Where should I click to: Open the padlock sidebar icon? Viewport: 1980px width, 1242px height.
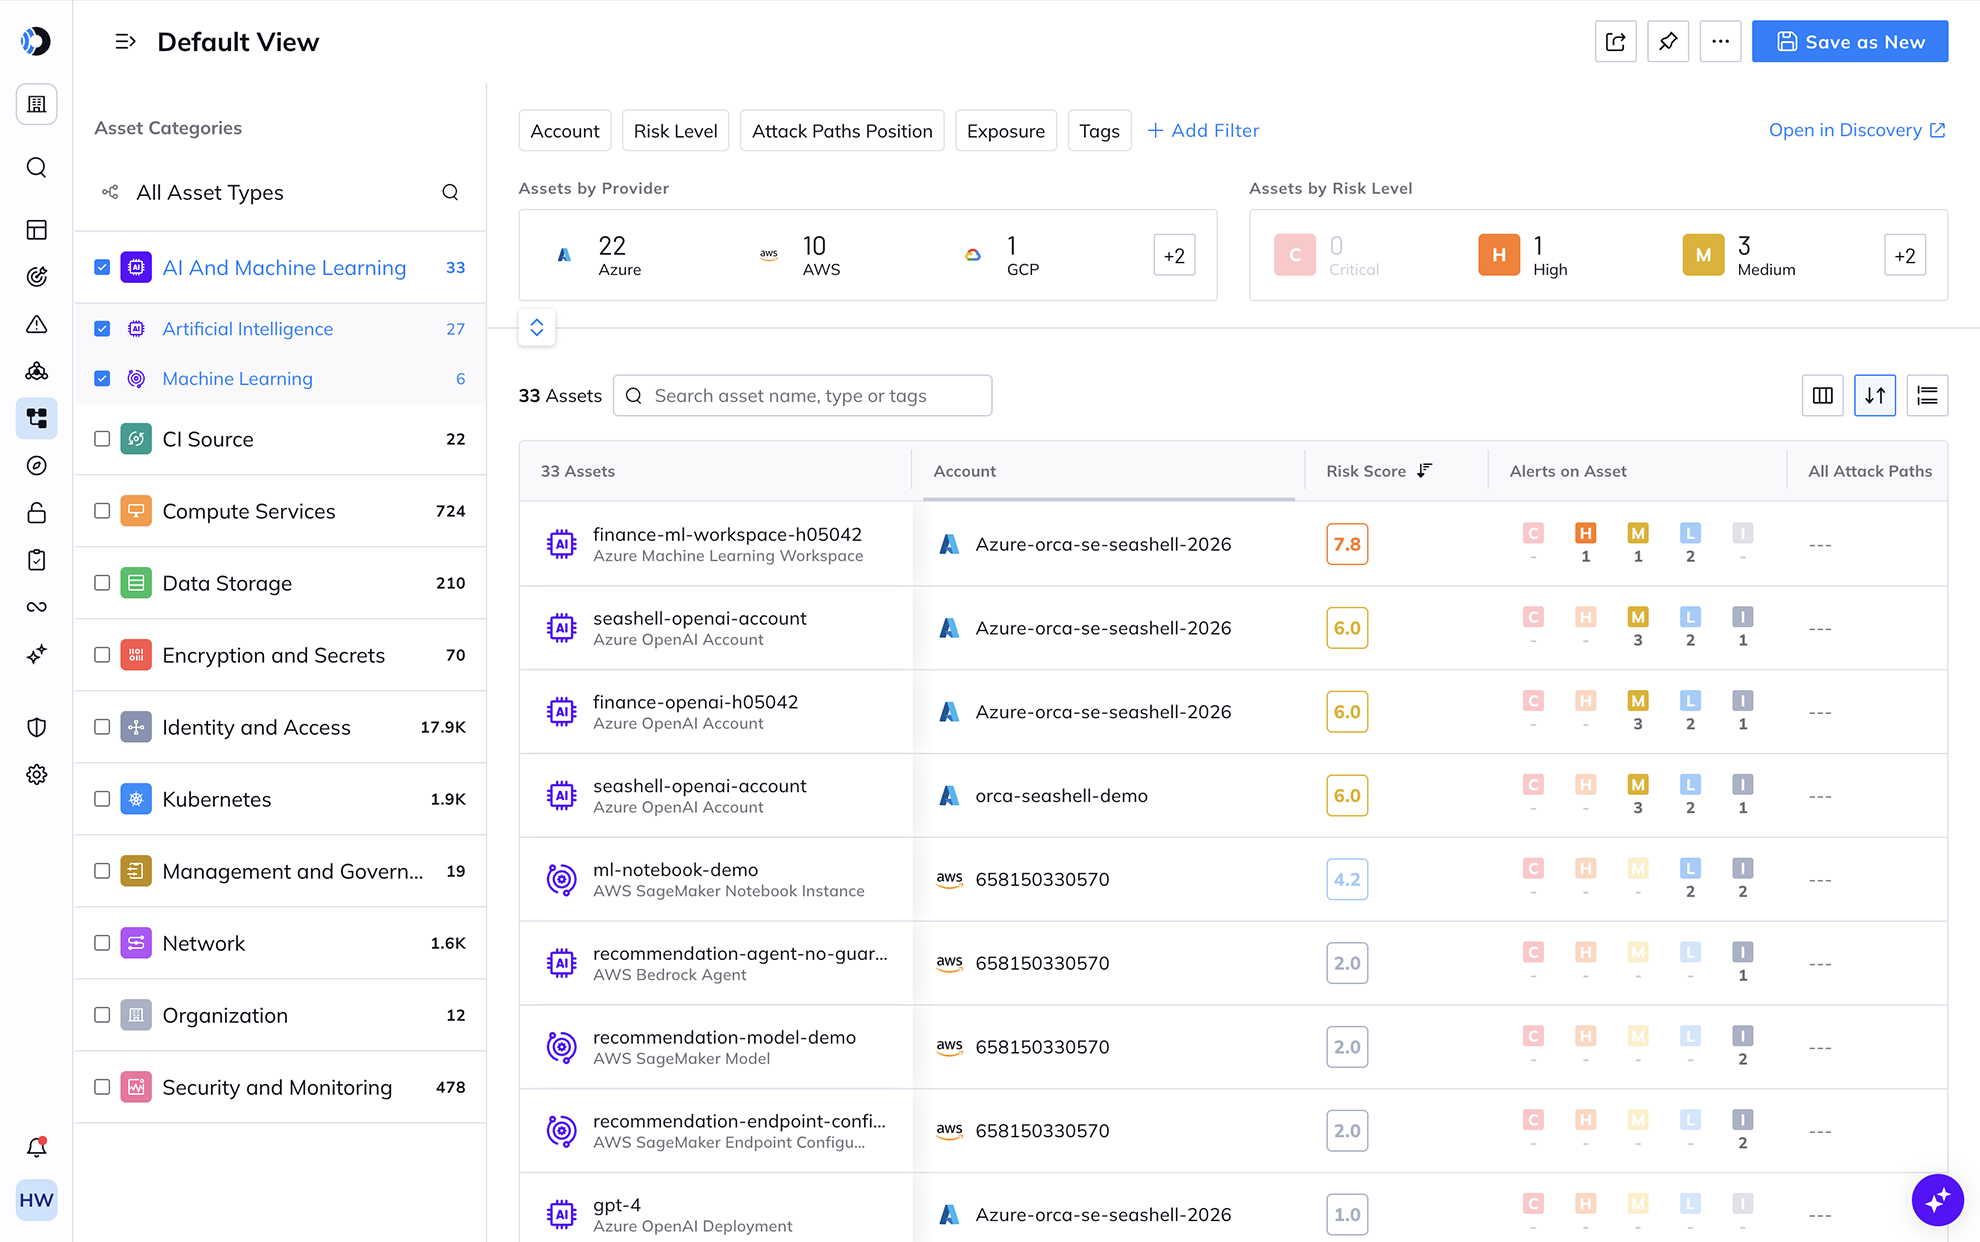[x=36, y=513]
